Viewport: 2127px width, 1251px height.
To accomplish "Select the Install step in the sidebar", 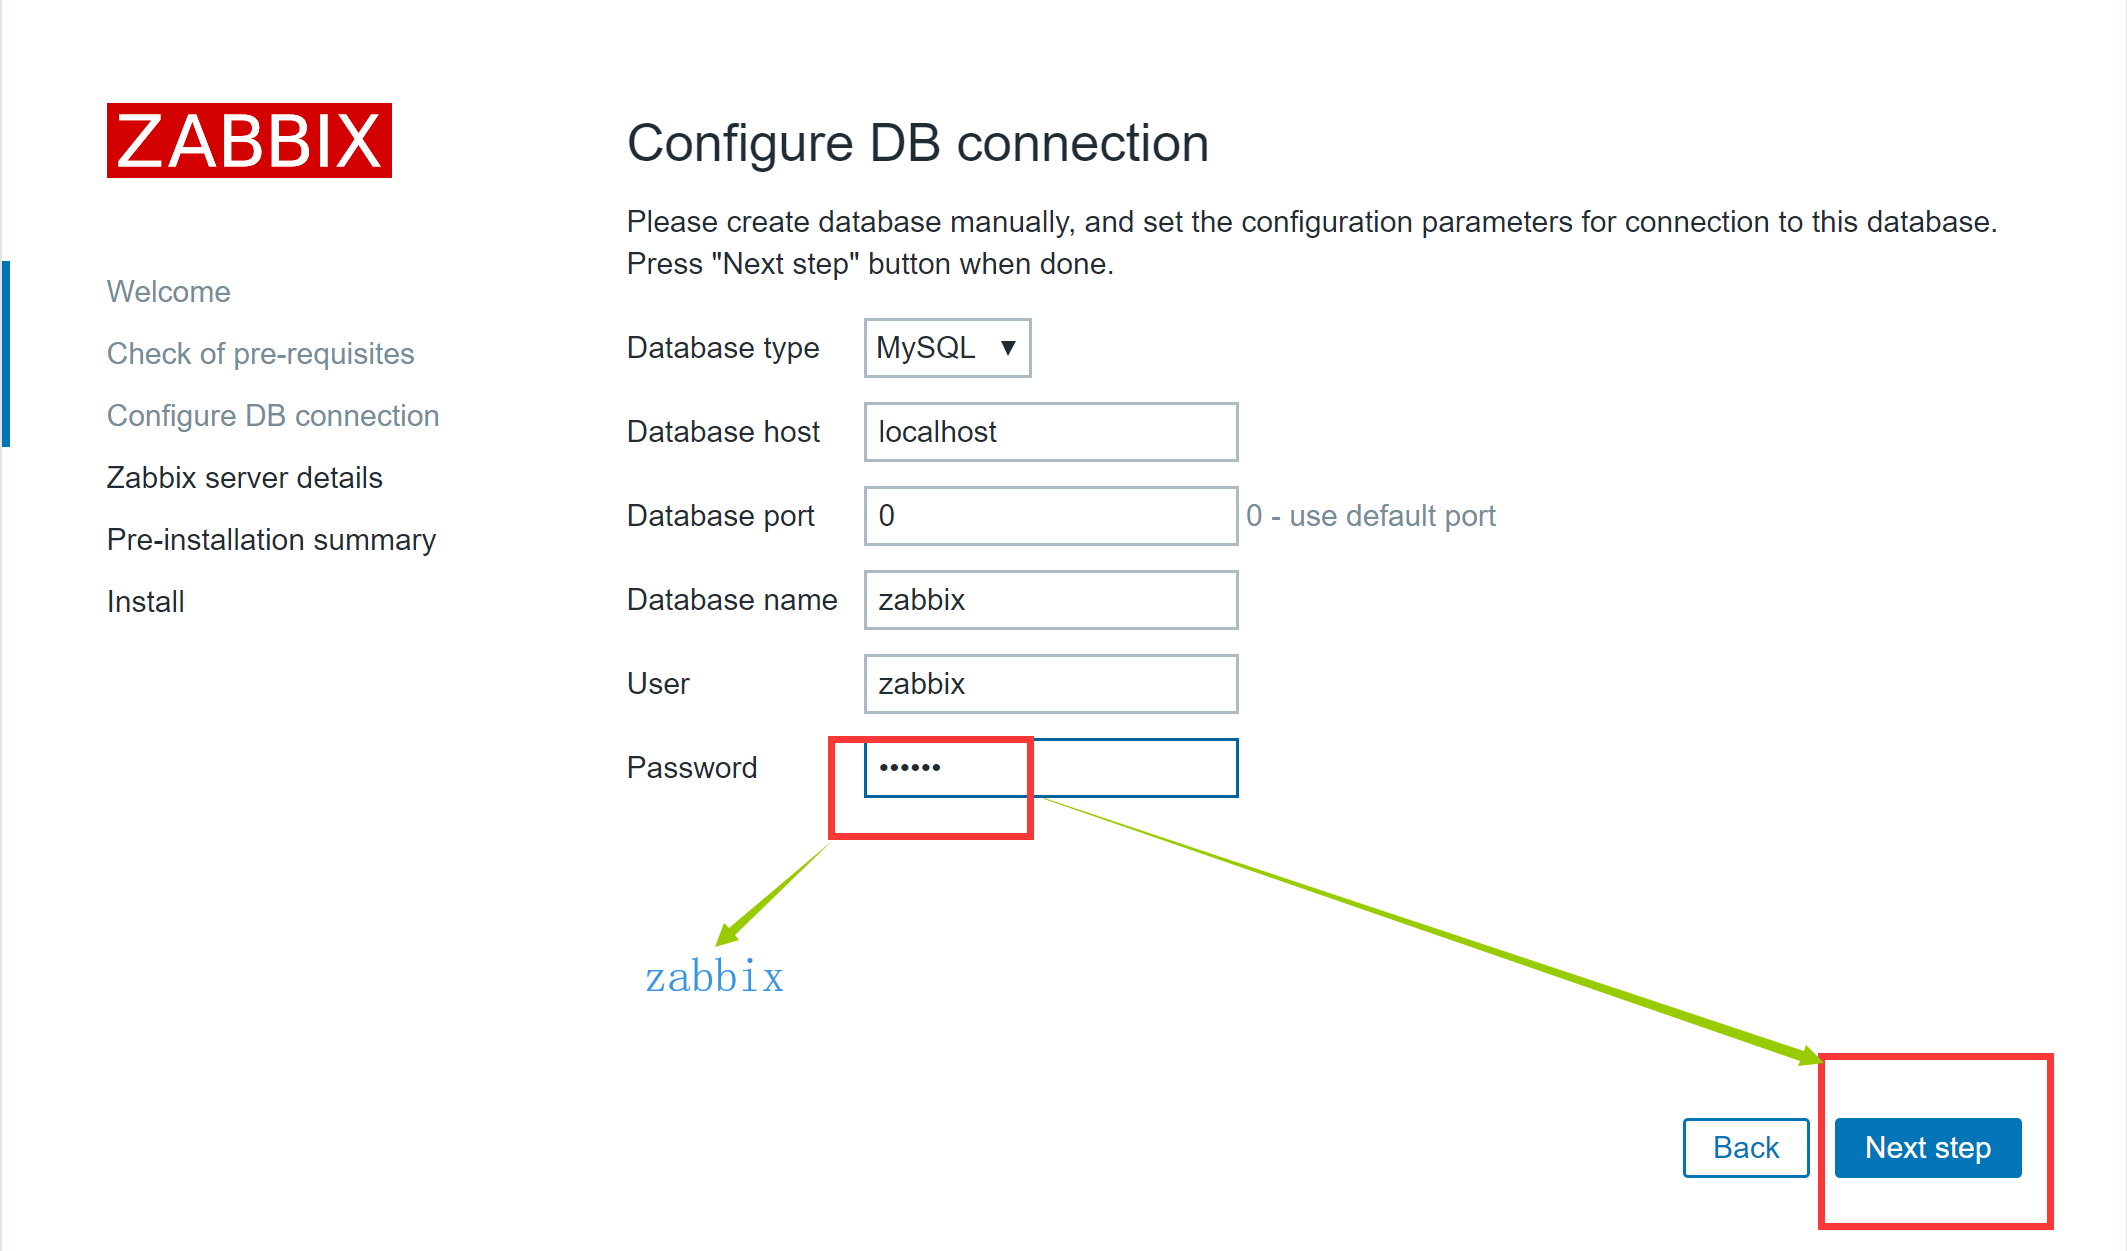I will [x=146, y=602].
